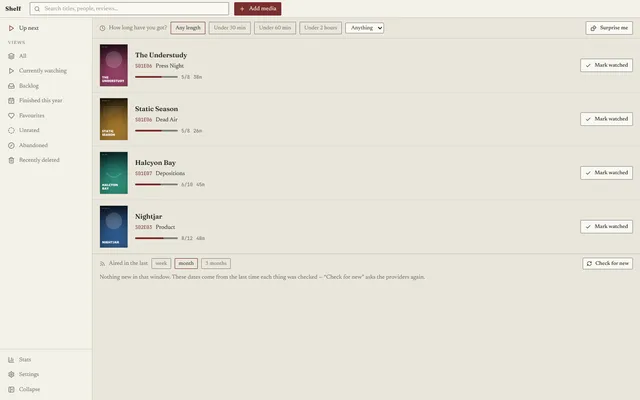
Task: Click the search titles input field
Action: tap(129, 9)
